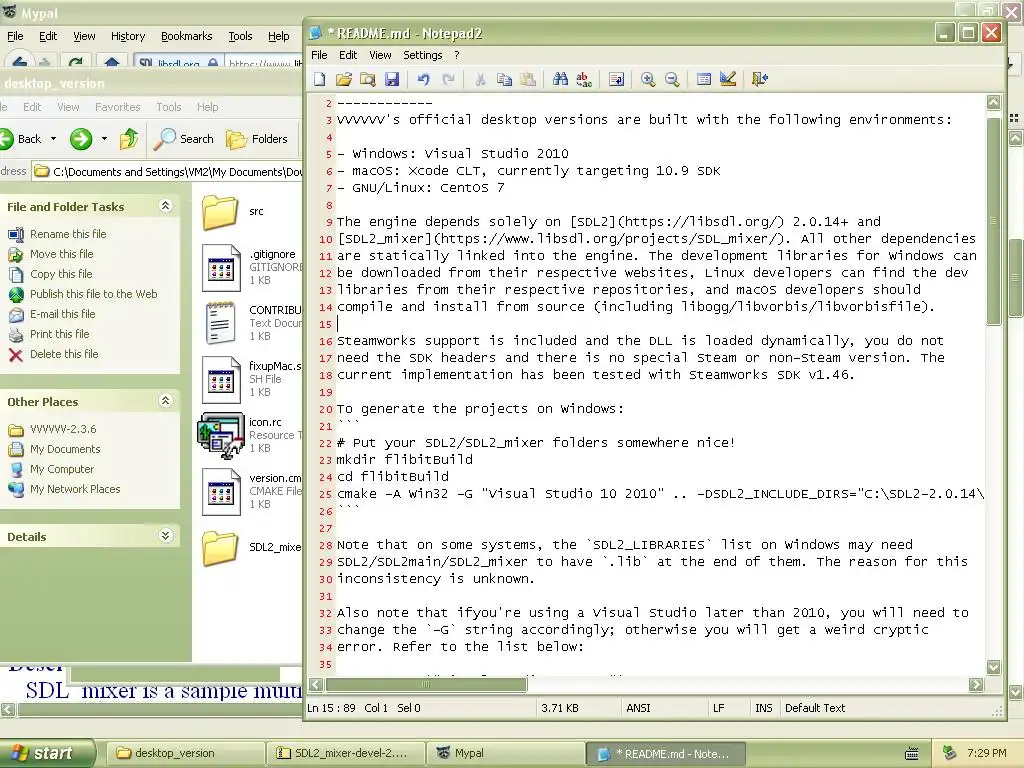
Task: Open Tools menu in Mypal browser
Action: click(x=240, y=36)
